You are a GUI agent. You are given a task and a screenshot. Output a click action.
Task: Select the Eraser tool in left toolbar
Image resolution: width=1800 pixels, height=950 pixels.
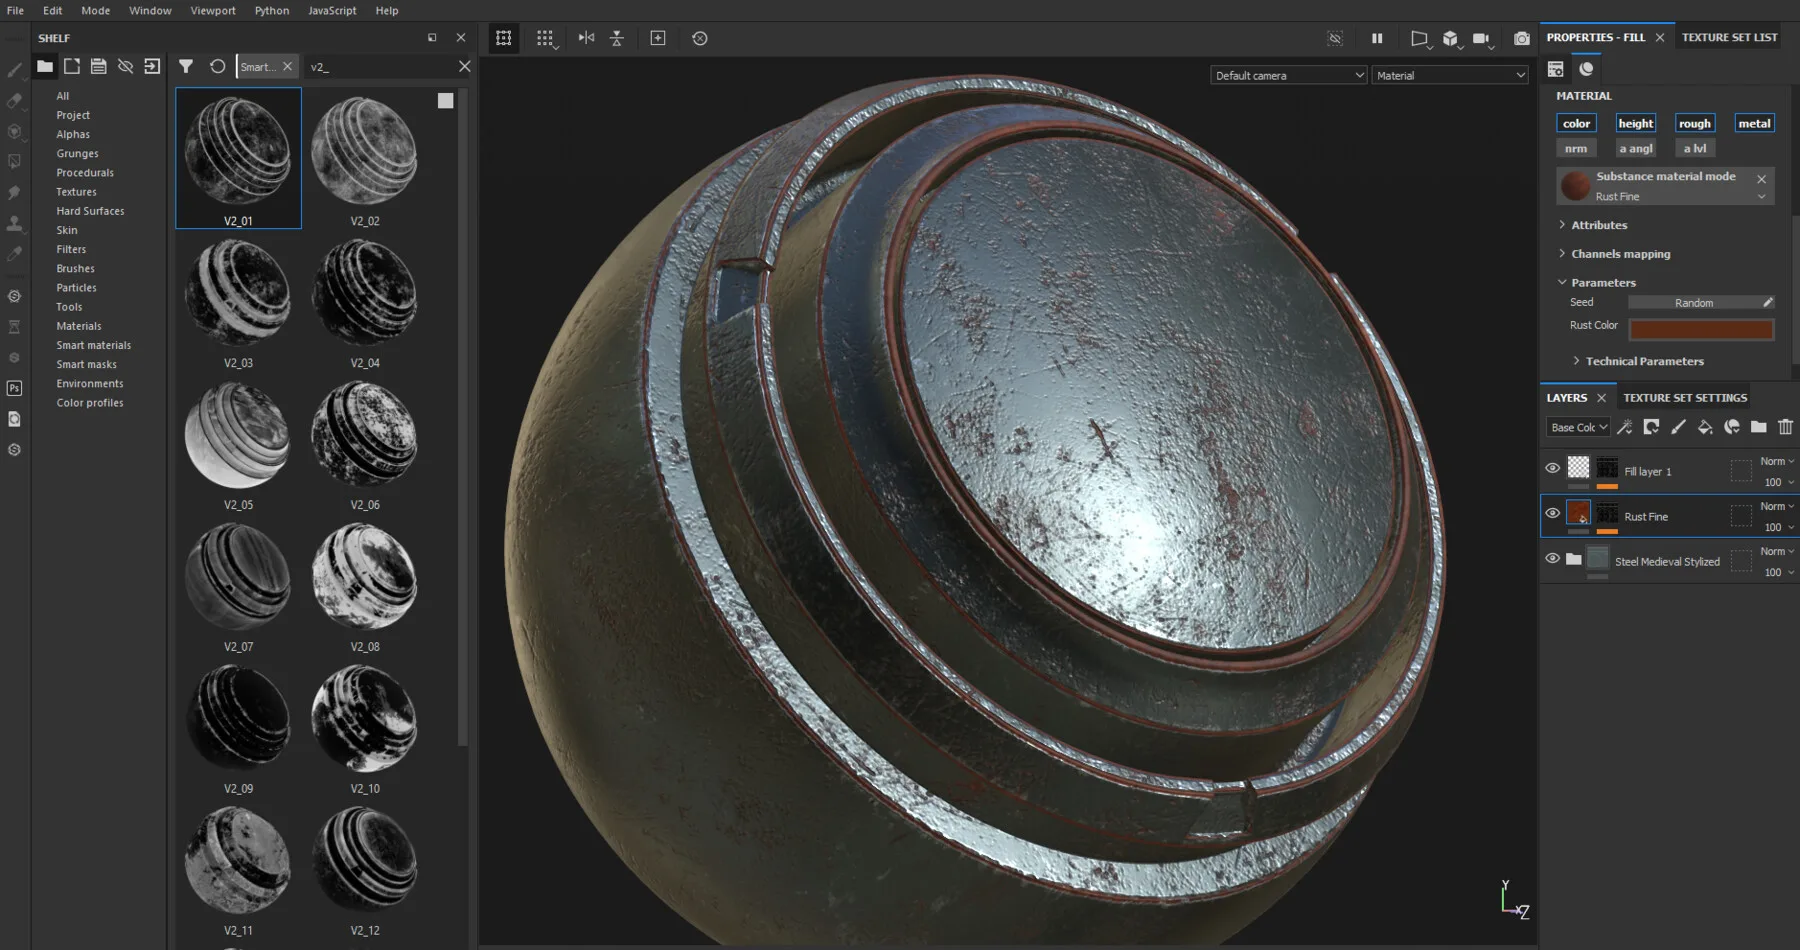[14, 100]
